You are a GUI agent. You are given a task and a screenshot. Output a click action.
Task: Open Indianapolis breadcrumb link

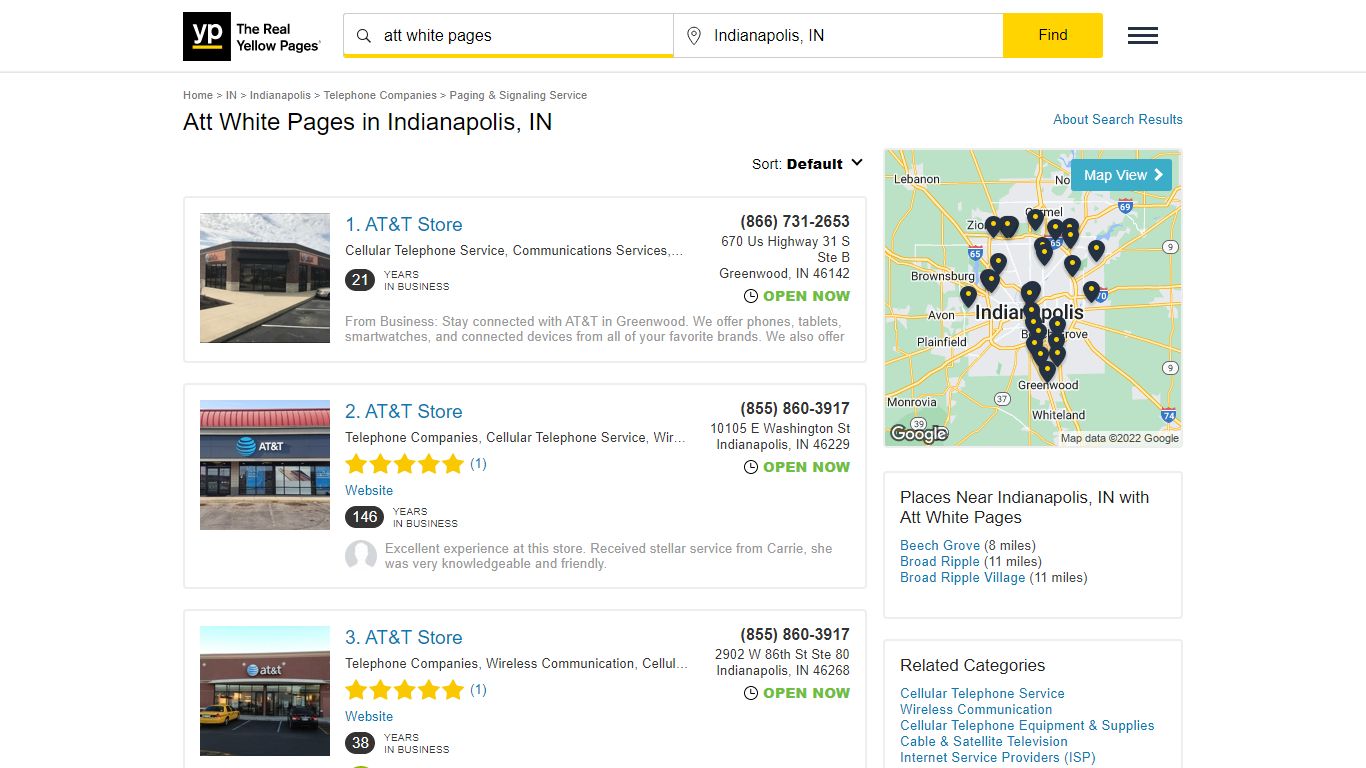[280, 95]
